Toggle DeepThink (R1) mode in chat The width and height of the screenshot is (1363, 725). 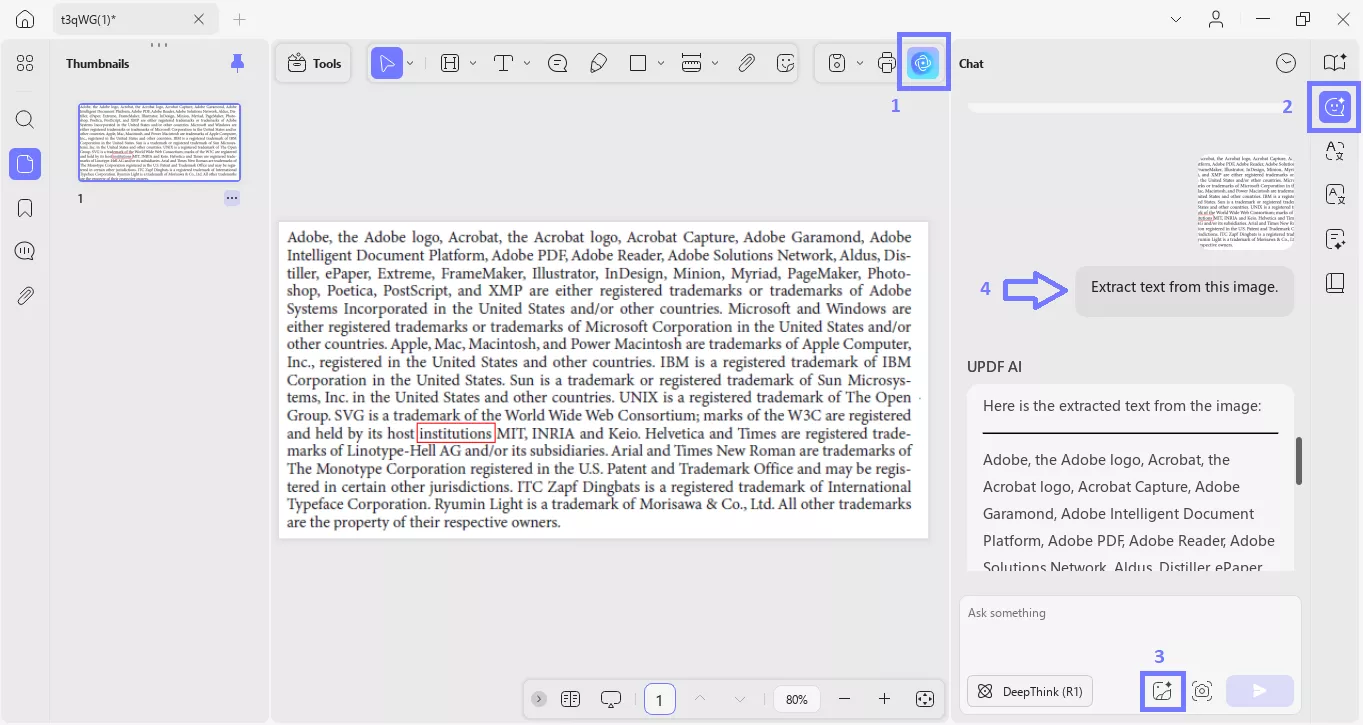pos(1029,691)
